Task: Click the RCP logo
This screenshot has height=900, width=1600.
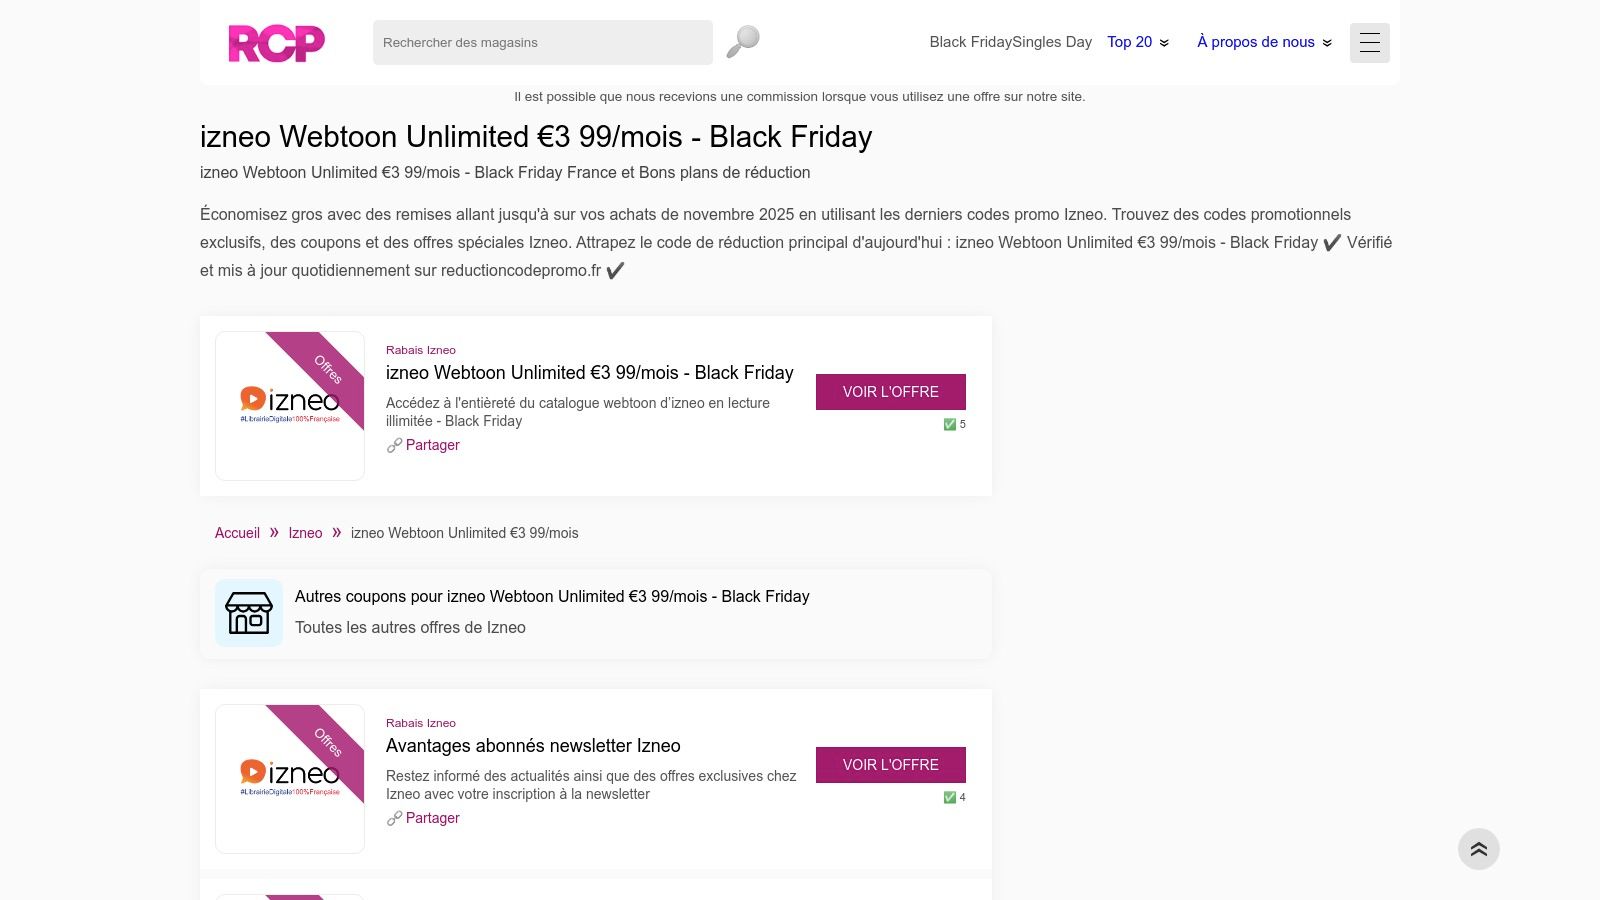Action: click(276, 42)
